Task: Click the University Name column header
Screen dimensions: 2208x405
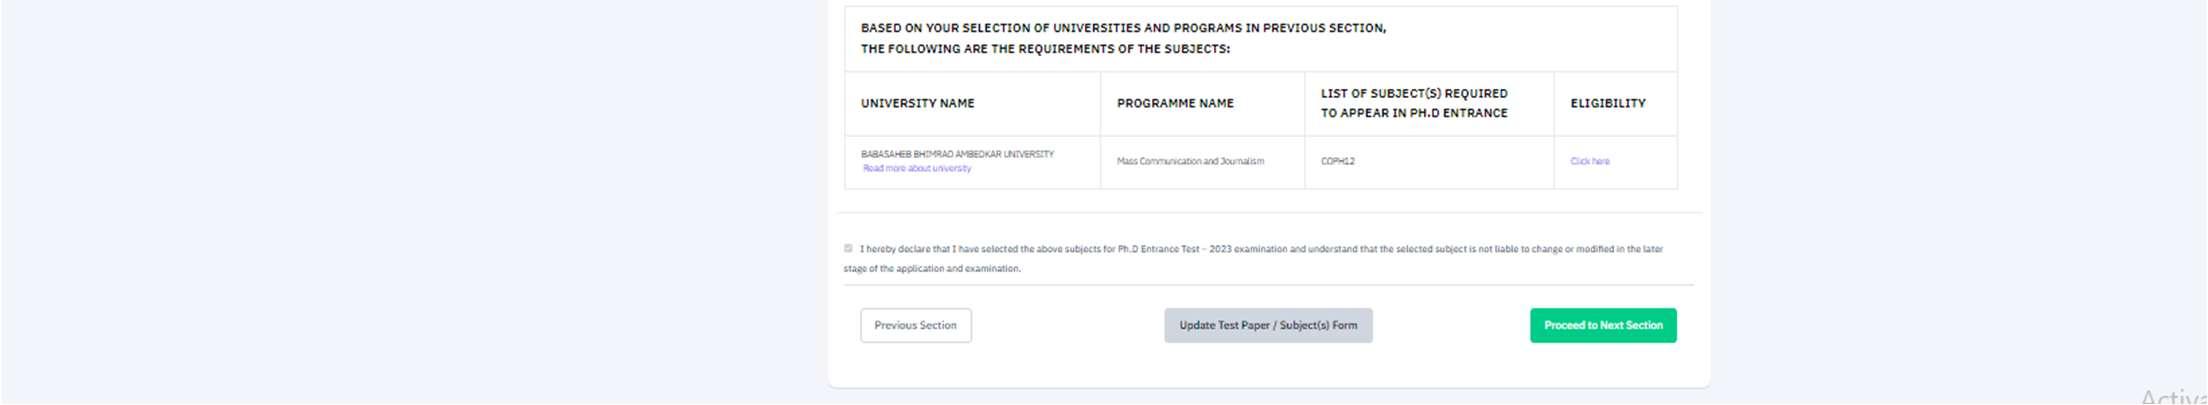Action: coord(917,103)
